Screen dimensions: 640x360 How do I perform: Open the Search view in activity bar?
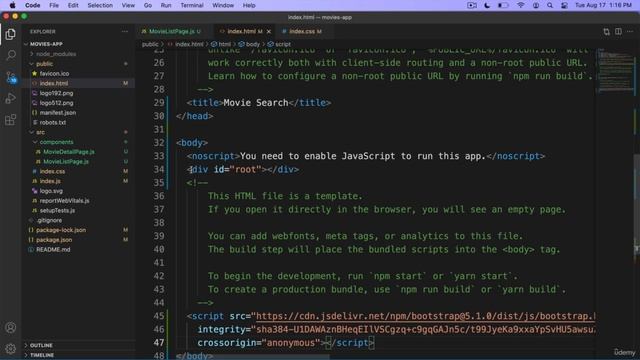(11, 55)
